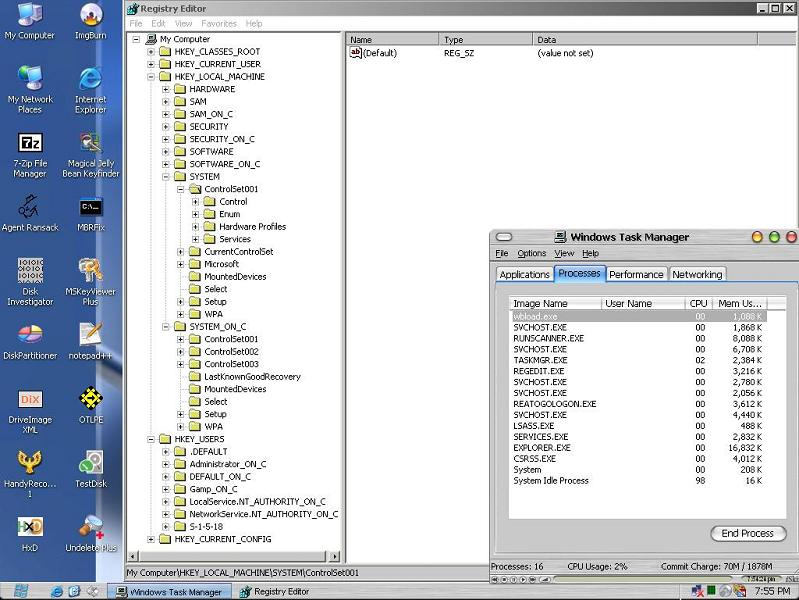Expand HKEY_CURRENT_USER tree node
Viewport: 799px width, 600px height.
pyautogui.click(x=151, y=64)
